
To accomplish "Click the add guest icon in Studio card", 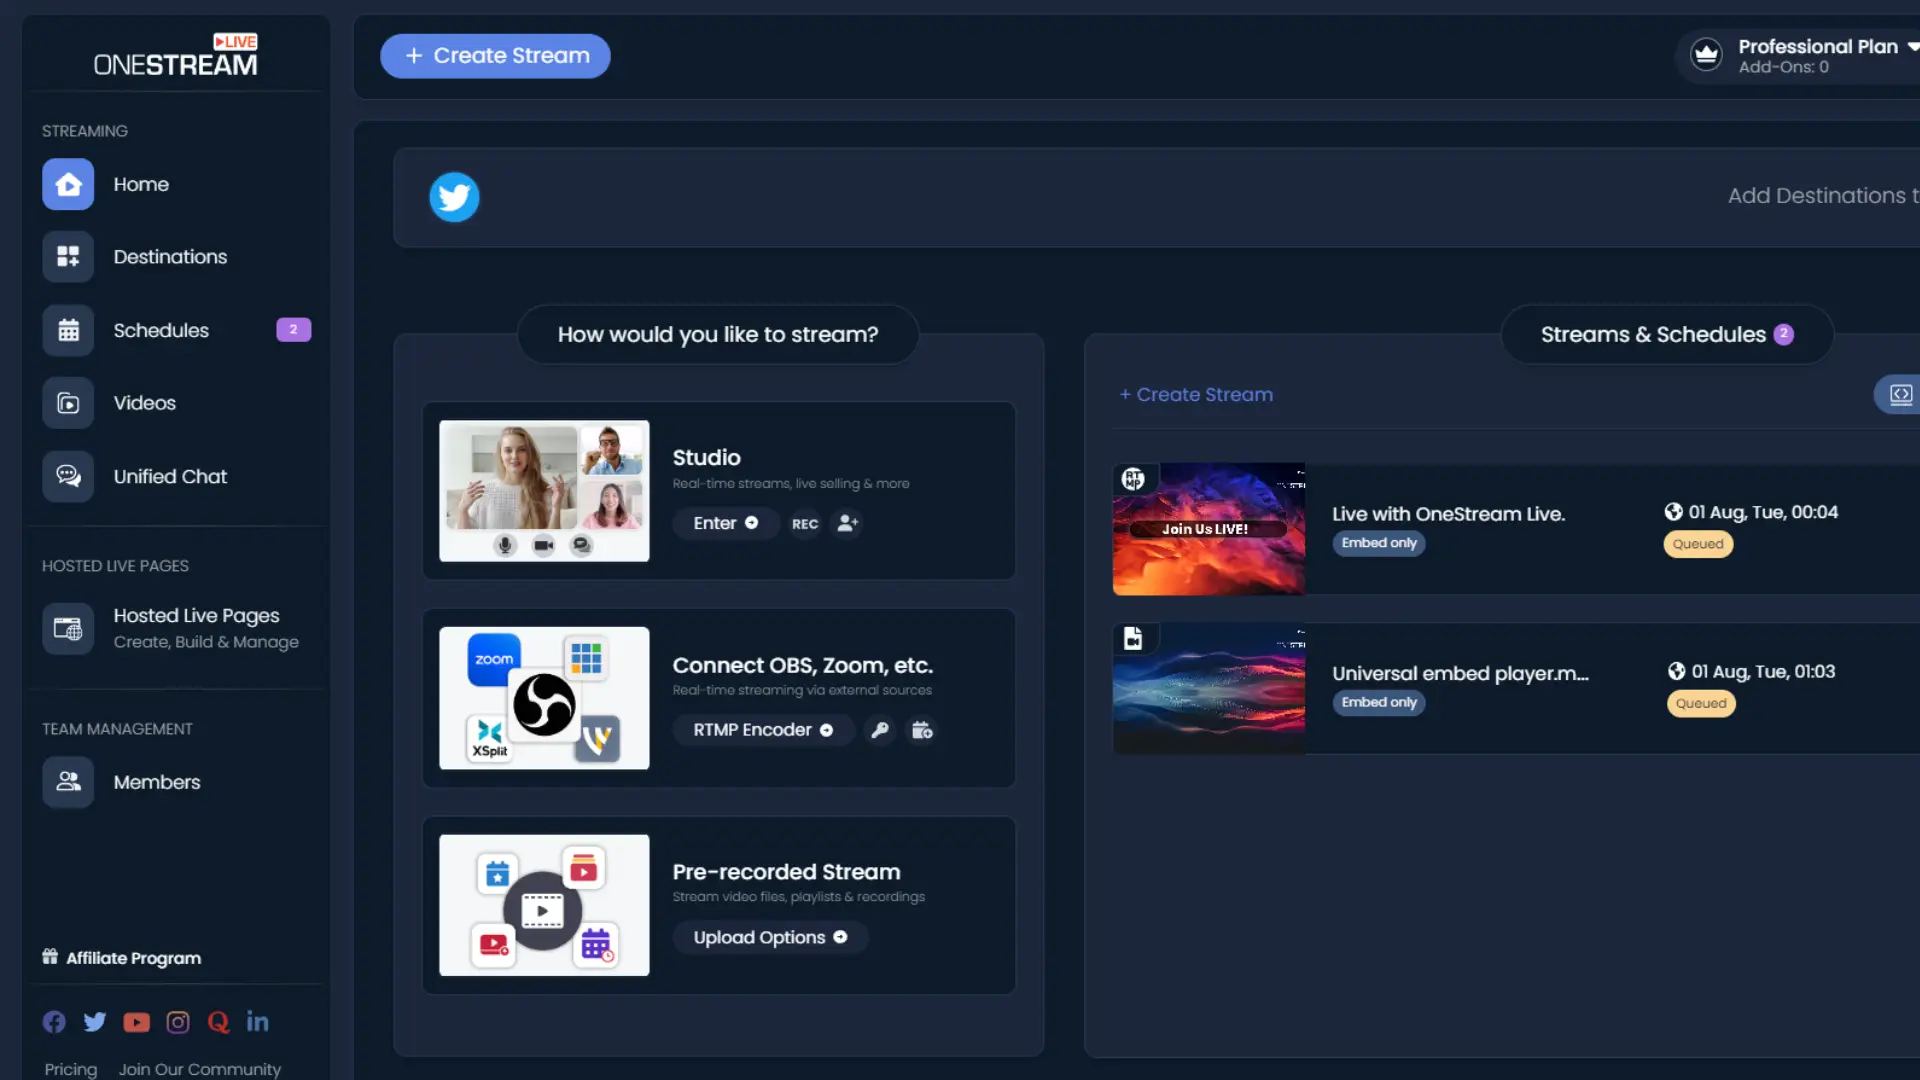I will (847, 523).
